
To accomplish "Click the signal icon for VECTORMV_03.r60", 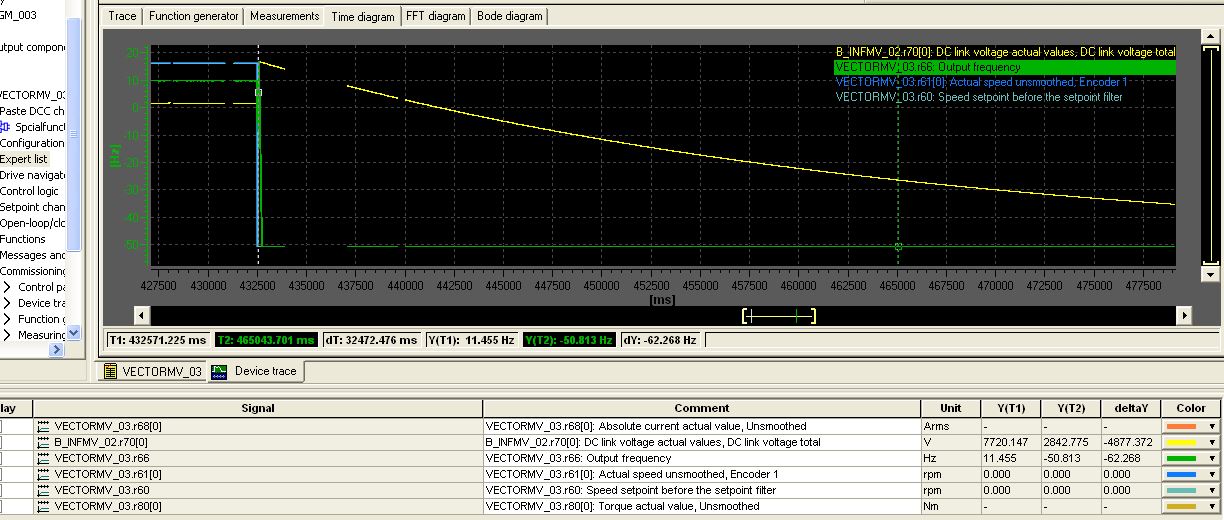I will tap(43, 490).
